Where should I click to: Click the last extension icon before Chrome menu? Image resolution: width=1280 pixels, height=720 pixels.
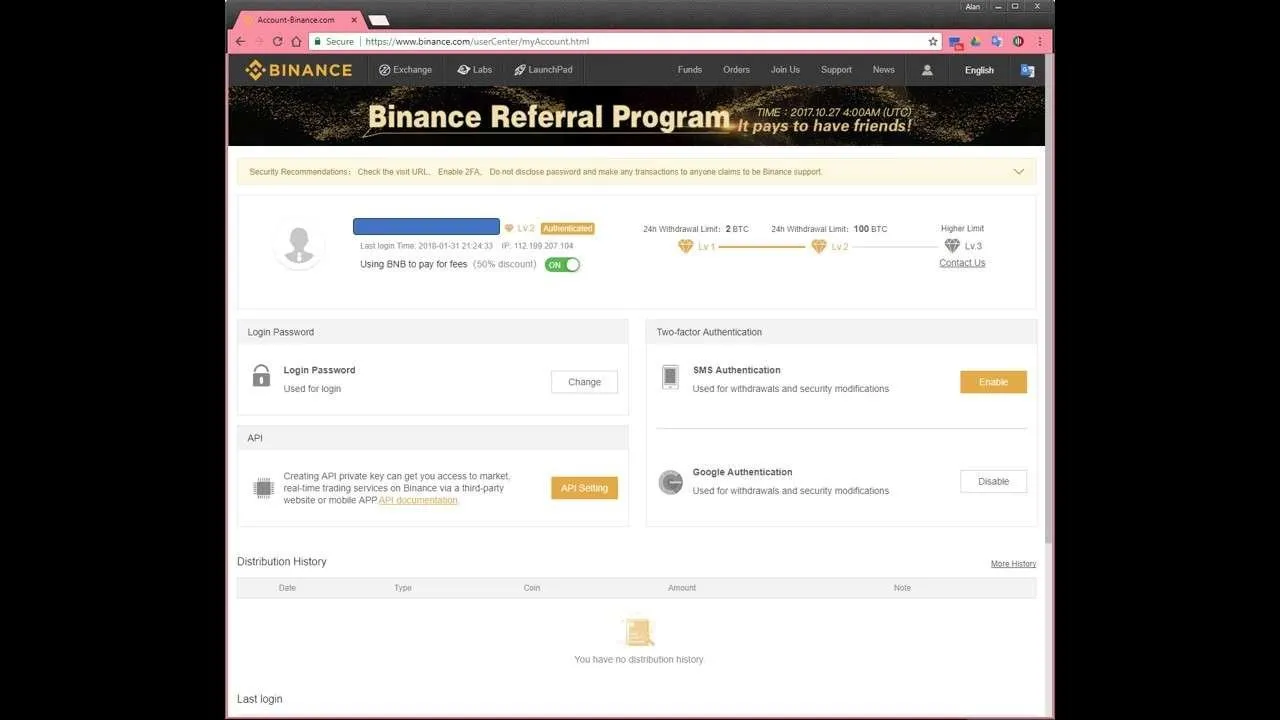[x=1018, y=42]
